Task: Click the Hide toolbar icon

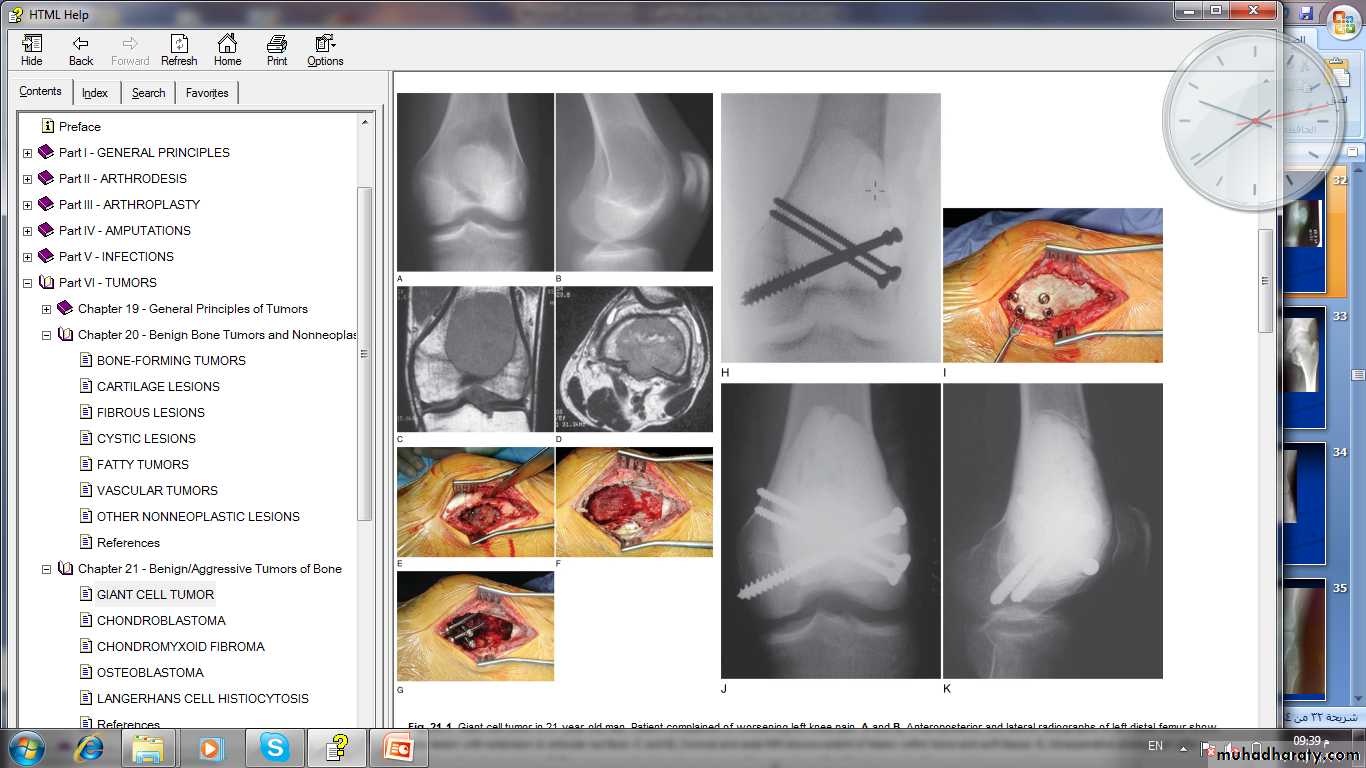Action: pos(32,50)
